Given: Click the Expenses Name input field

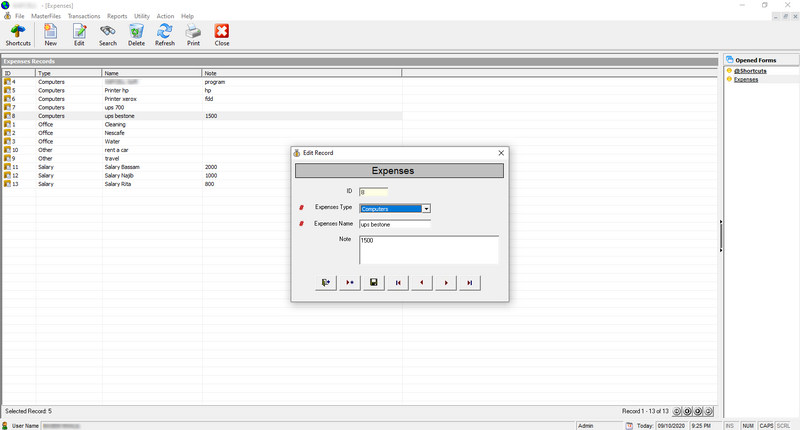Looking at the screenshot, I should 395,224.
